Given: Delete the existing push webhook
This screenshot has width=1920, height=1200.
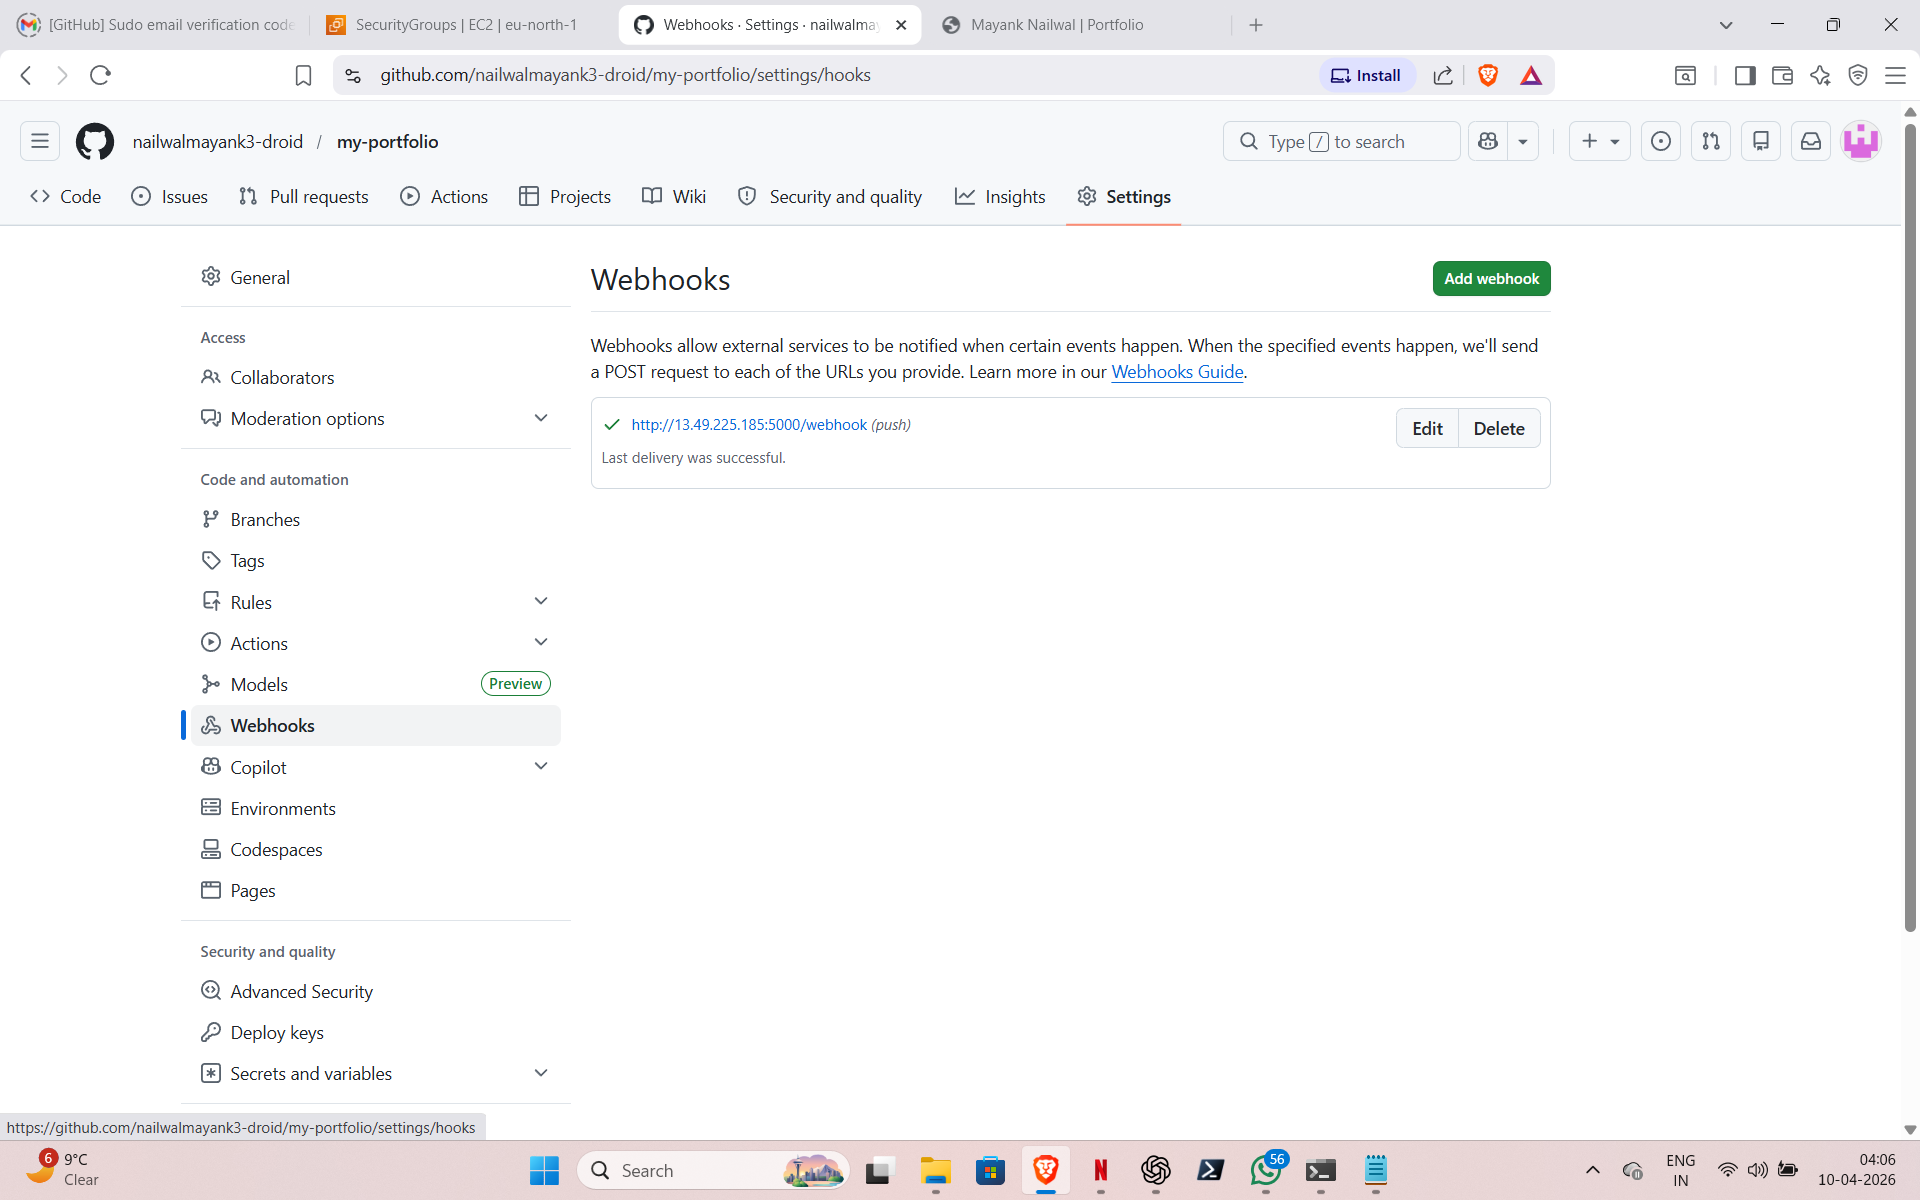Looking at the screenshot, I should [1498, 428].
